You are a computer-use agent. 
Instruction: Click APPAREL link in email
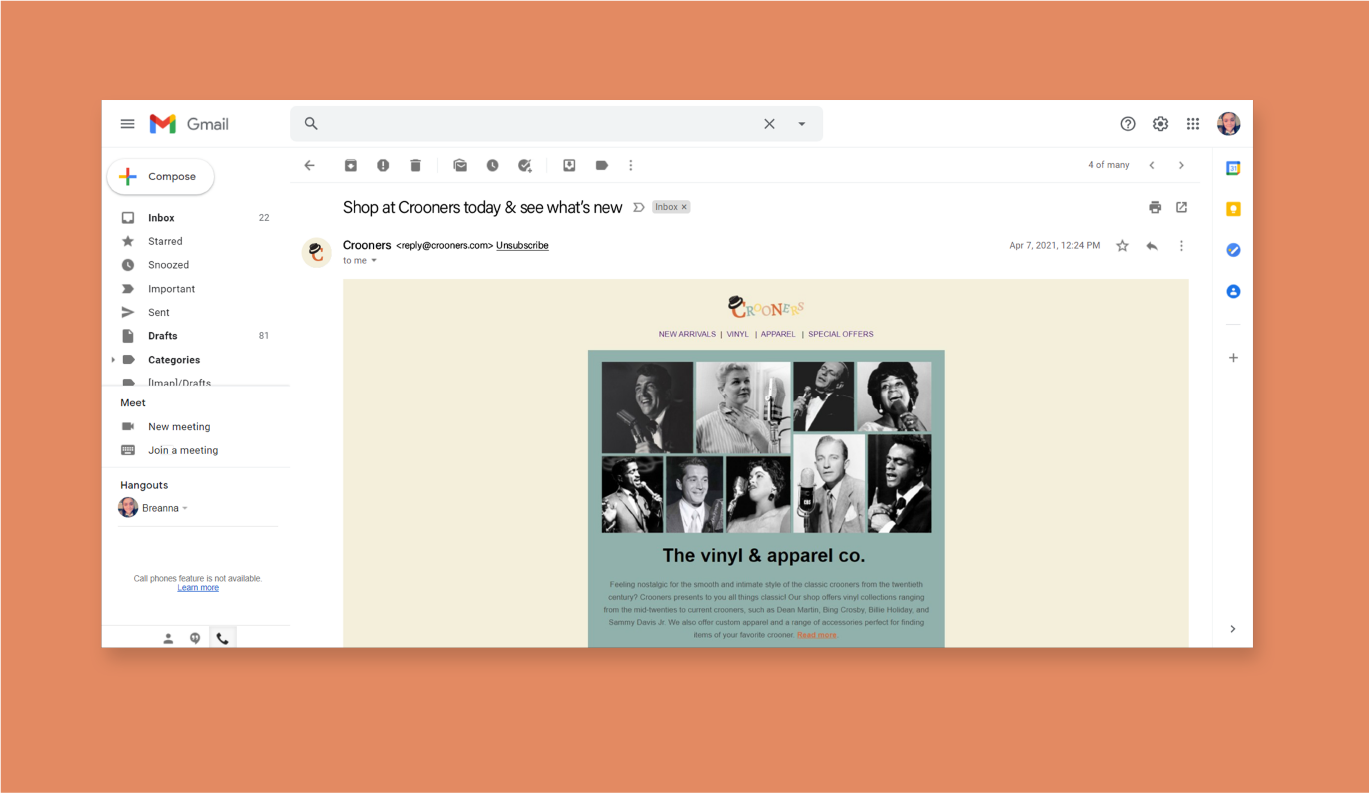click(778, 334)
